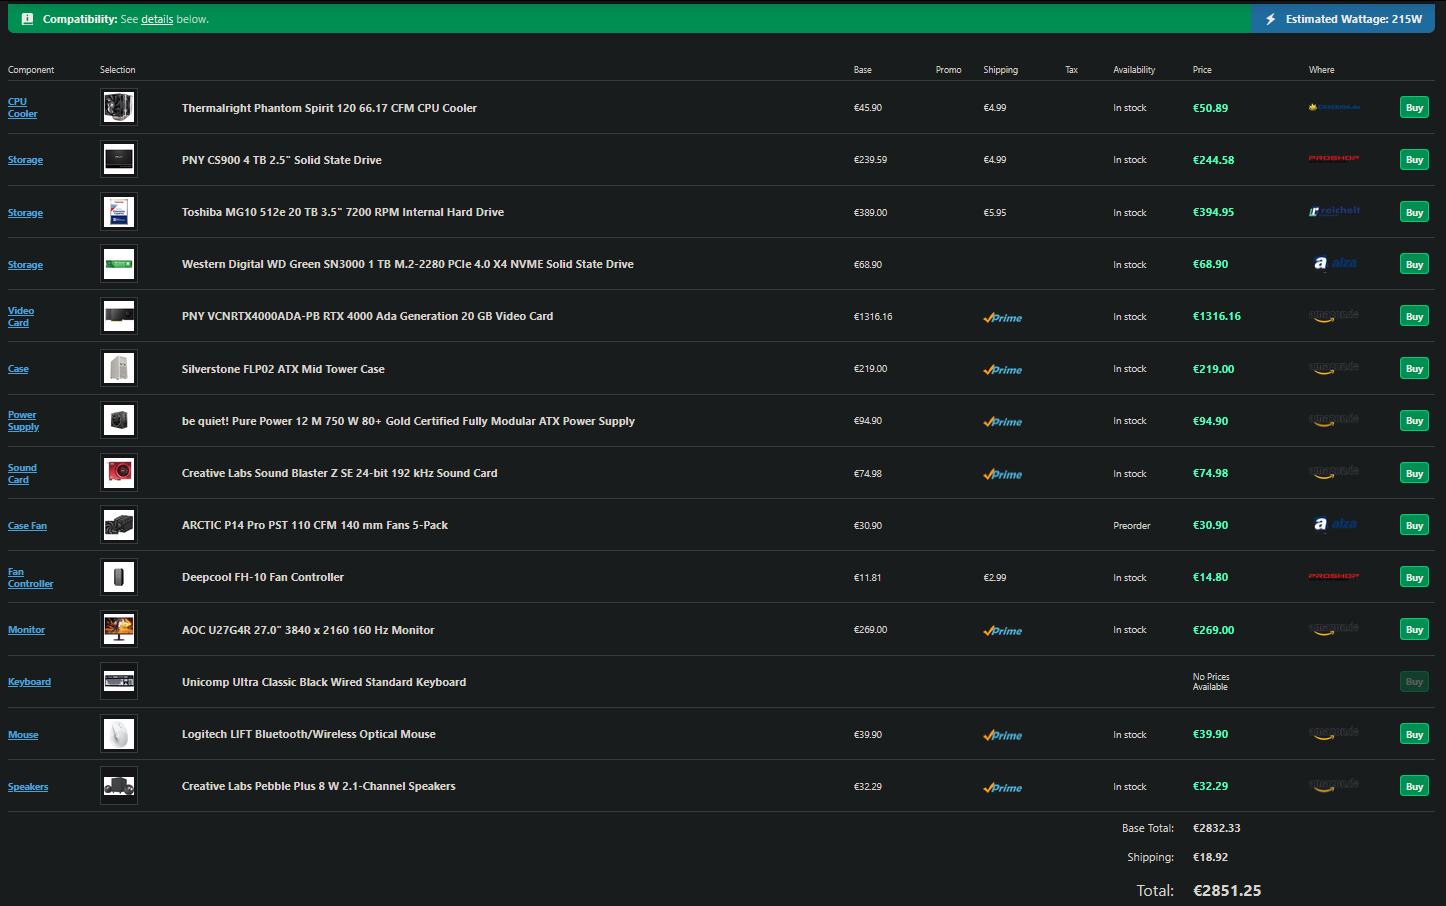Click the compatibility notice icon in green banner
The height and width of the screenshot is (906, 1446).
click(x=27, y=19)
